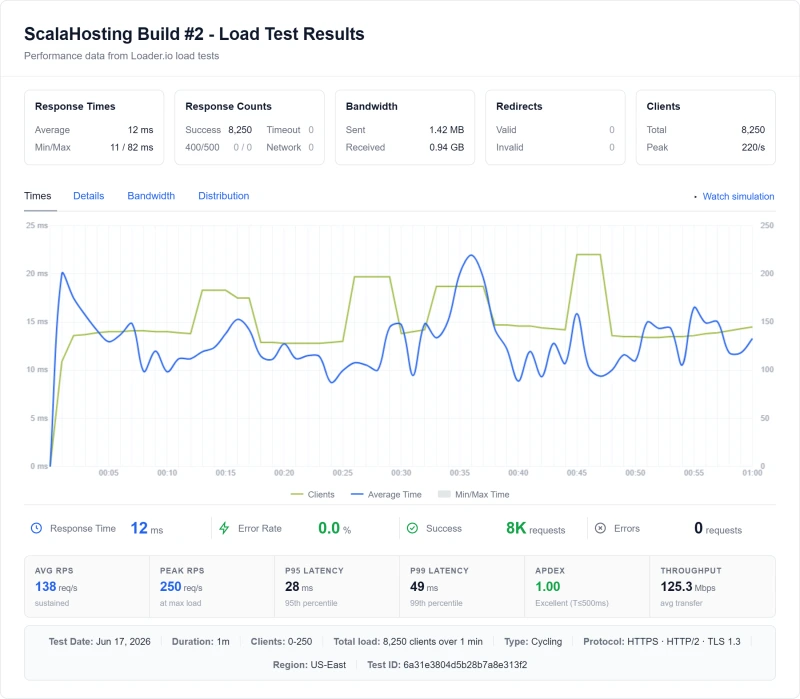Click the Sent value 1.42 MB
Screen dimensions: 800x699
[446, 130]
